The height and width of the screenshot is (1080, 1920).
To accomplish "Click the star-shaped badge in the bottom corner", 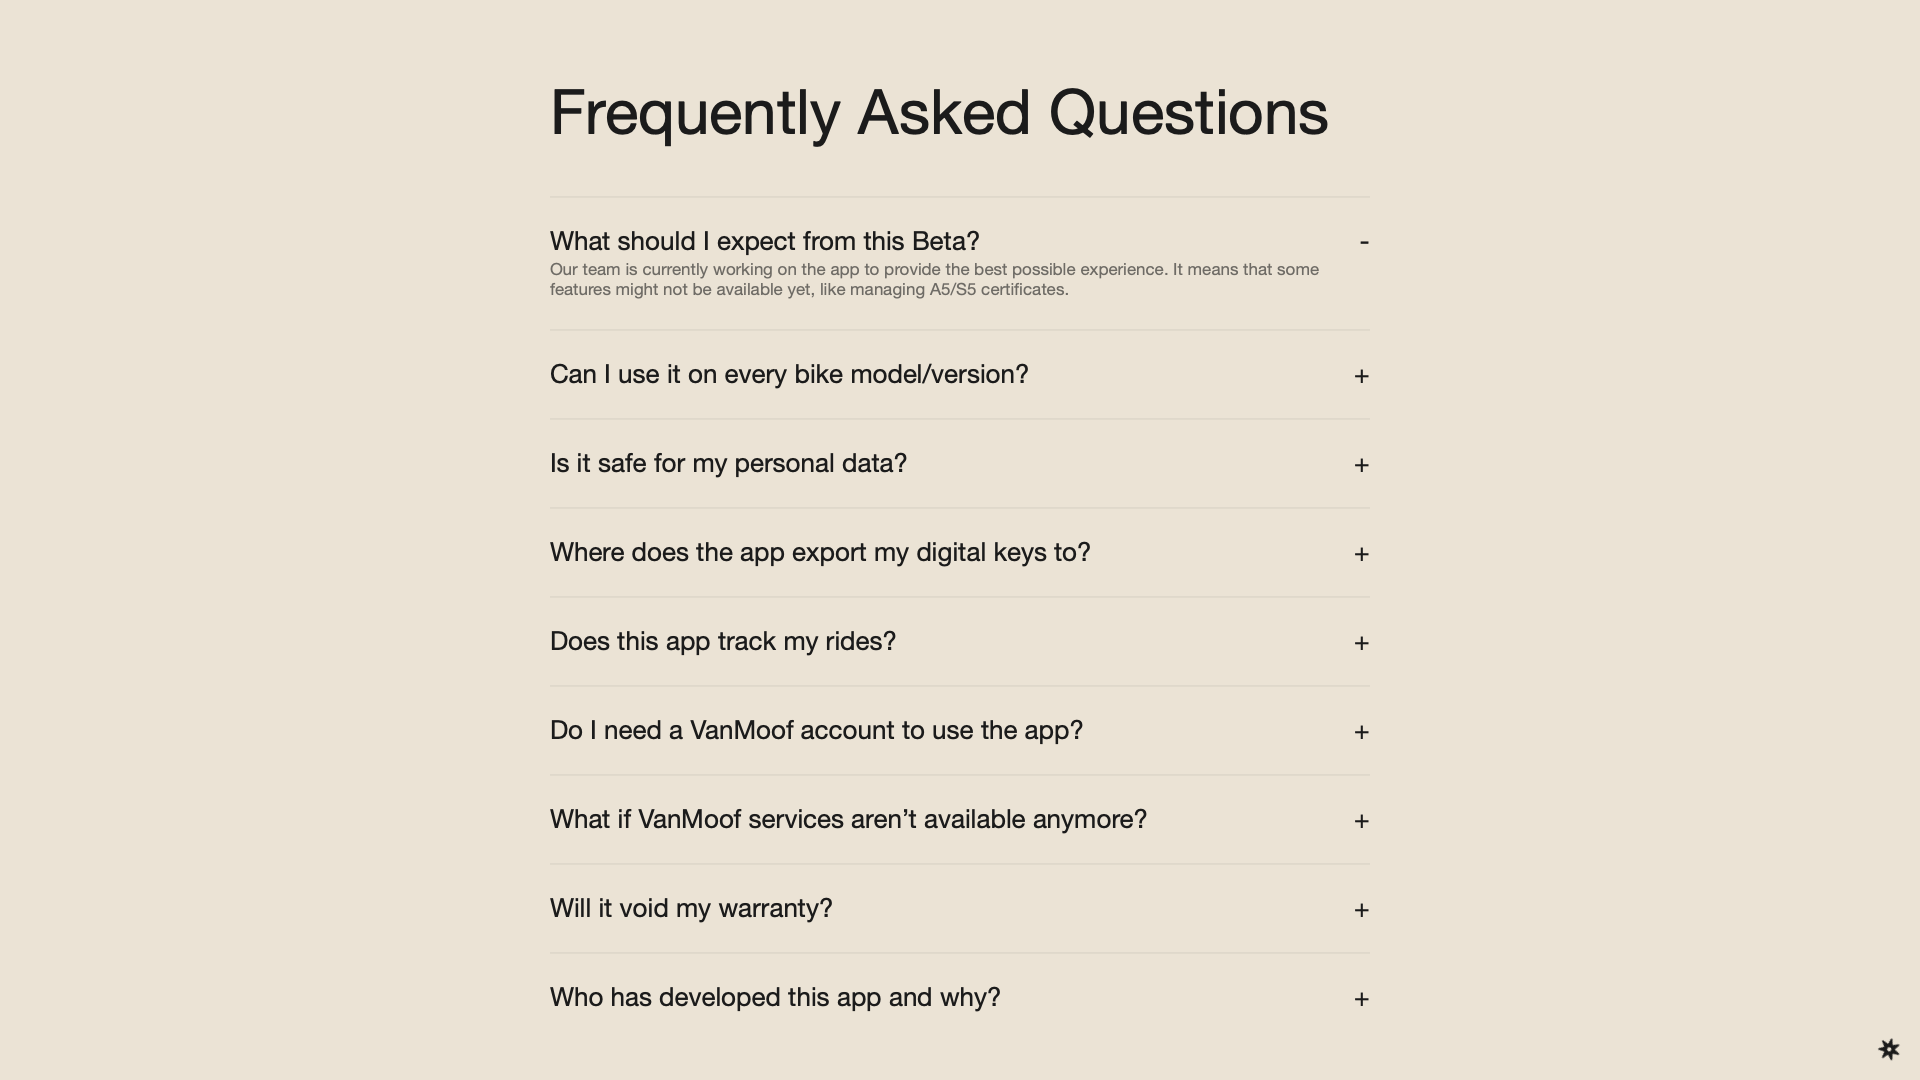I will click(1889, 1049).
